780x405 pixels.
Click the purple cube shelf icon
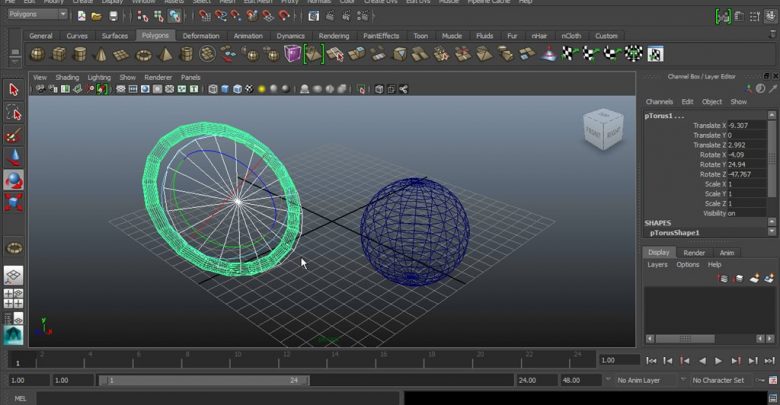pyautogui.click(x=291, y=54)
